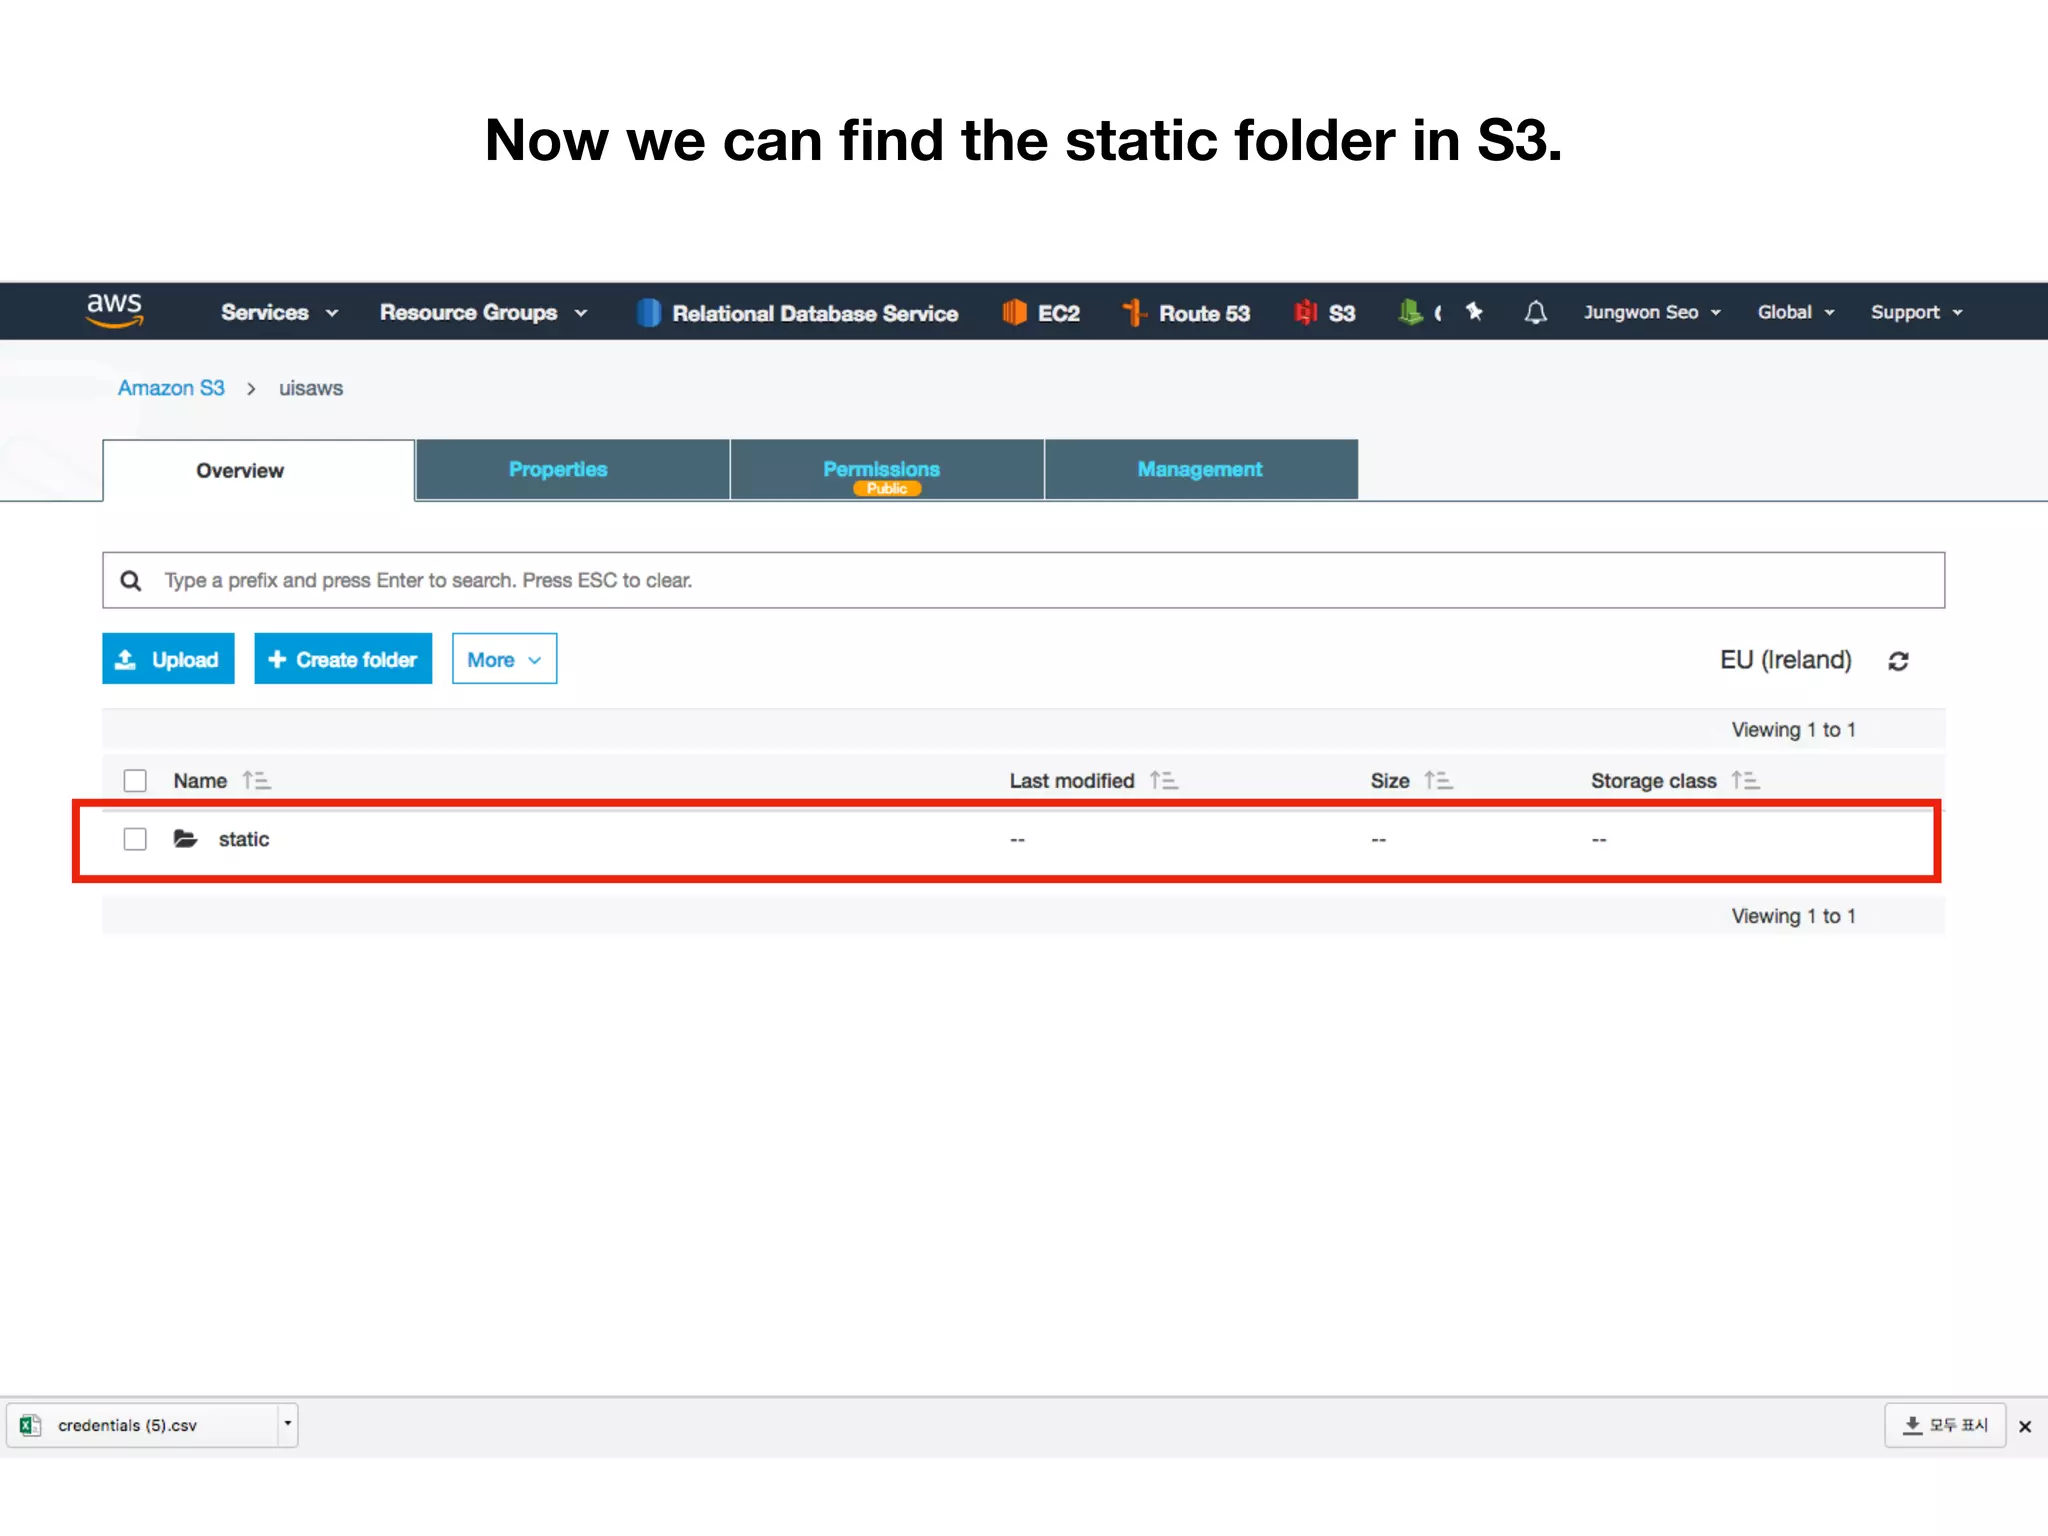Click the Upload button
This screenshot has height=1536, width=2048.
tap(168, 659)
